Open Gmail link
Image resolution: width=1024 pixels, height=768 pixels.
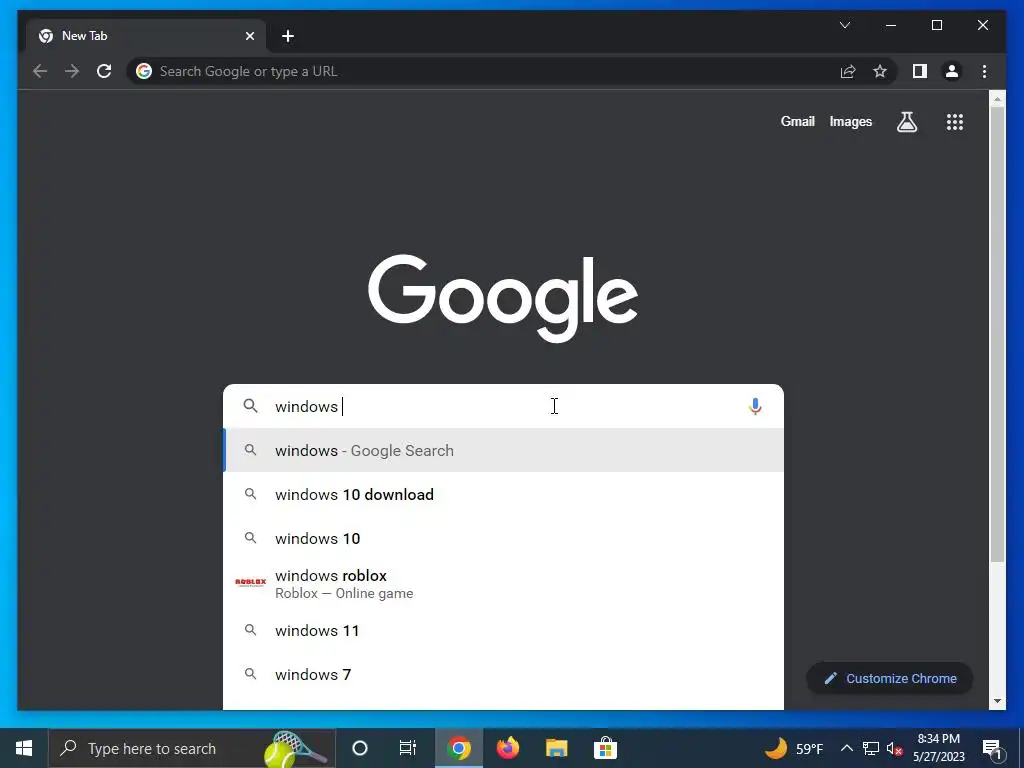[797, 121]
